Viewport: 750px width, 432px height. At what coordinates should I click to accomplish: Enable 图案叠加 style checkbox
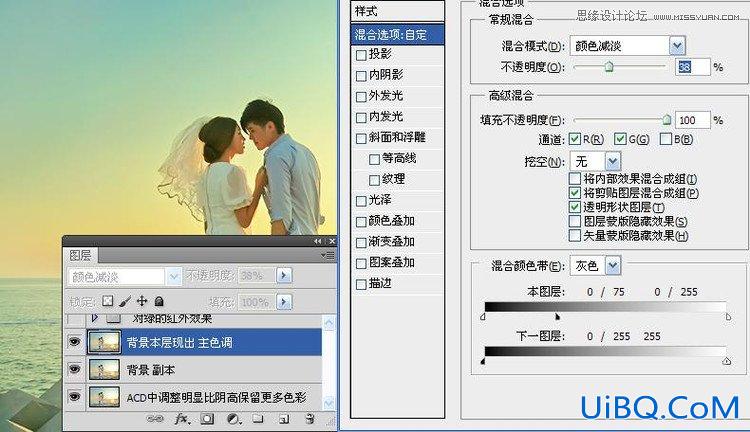tap(361, 264)
